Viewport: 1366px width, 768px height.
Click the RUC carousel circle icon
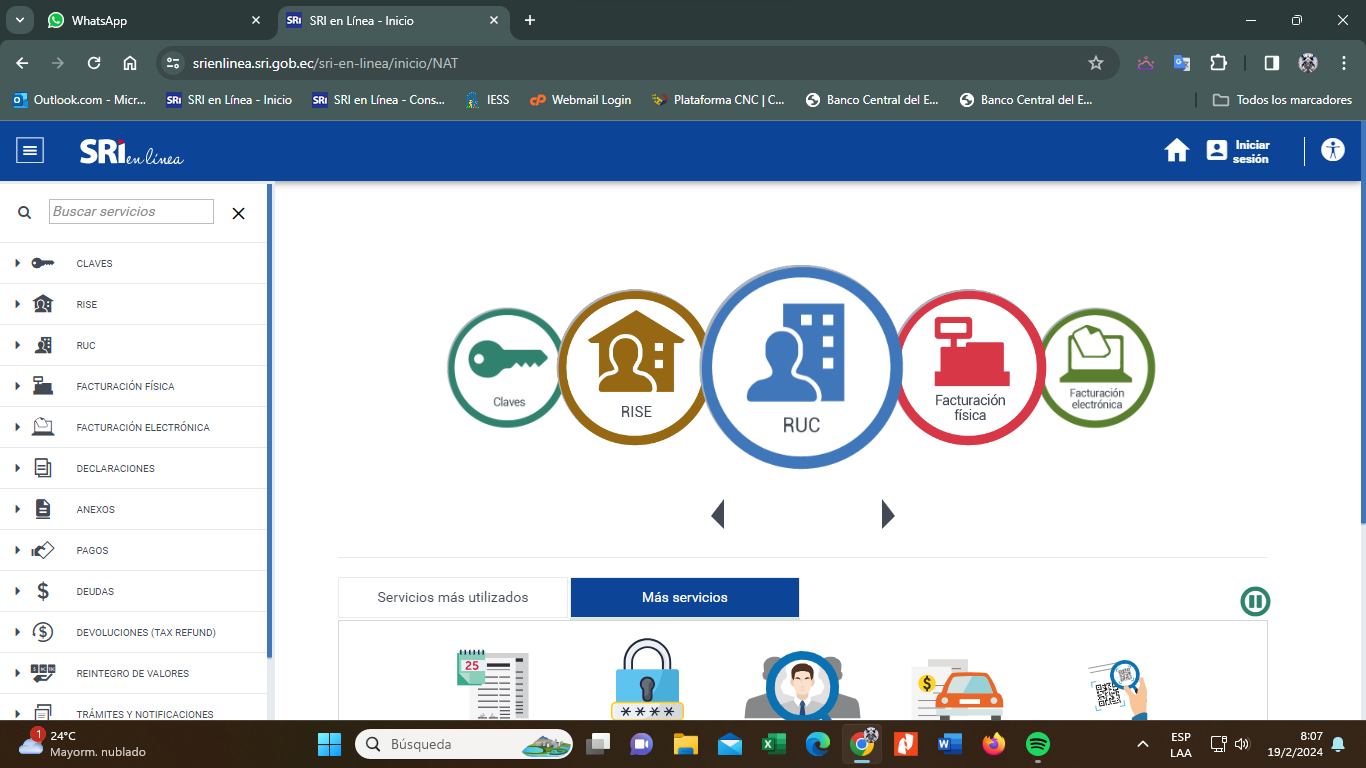pos(800,367)
